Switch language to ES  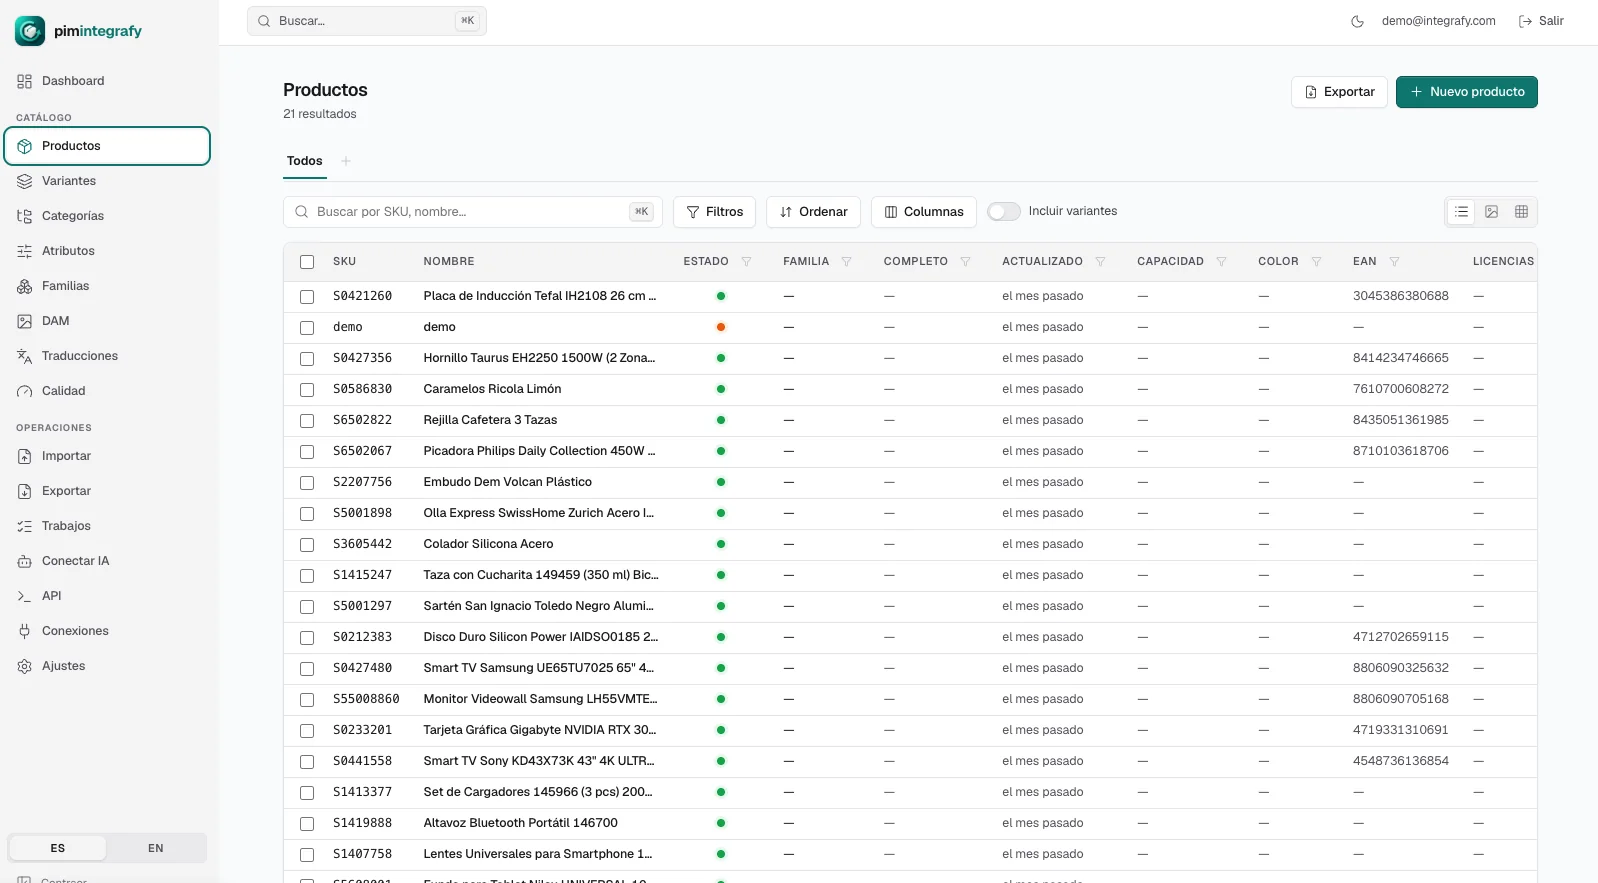[58, 848]
